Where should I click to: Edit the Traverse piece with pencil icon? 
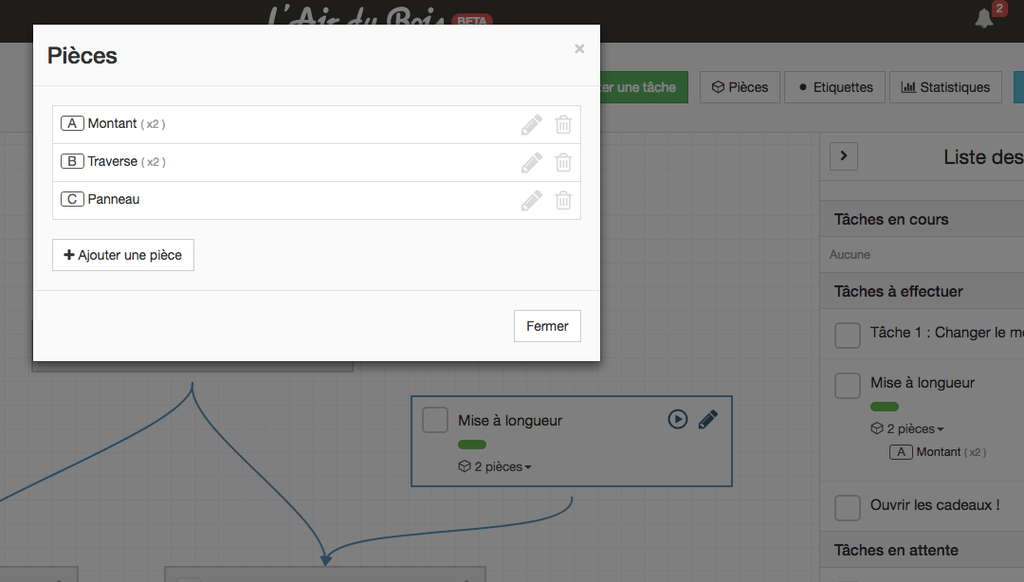point(532,163)
